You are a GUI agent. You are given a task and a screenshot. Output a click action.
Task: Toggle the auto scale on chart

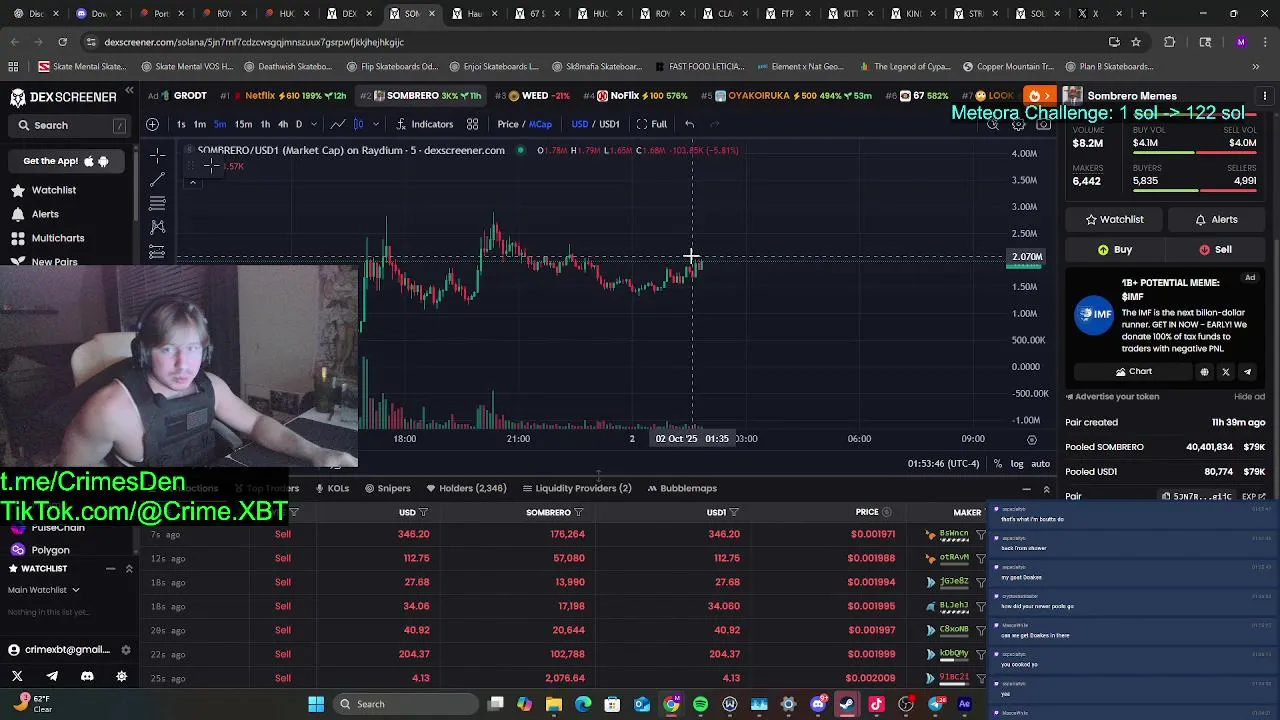click(1041, 464)
